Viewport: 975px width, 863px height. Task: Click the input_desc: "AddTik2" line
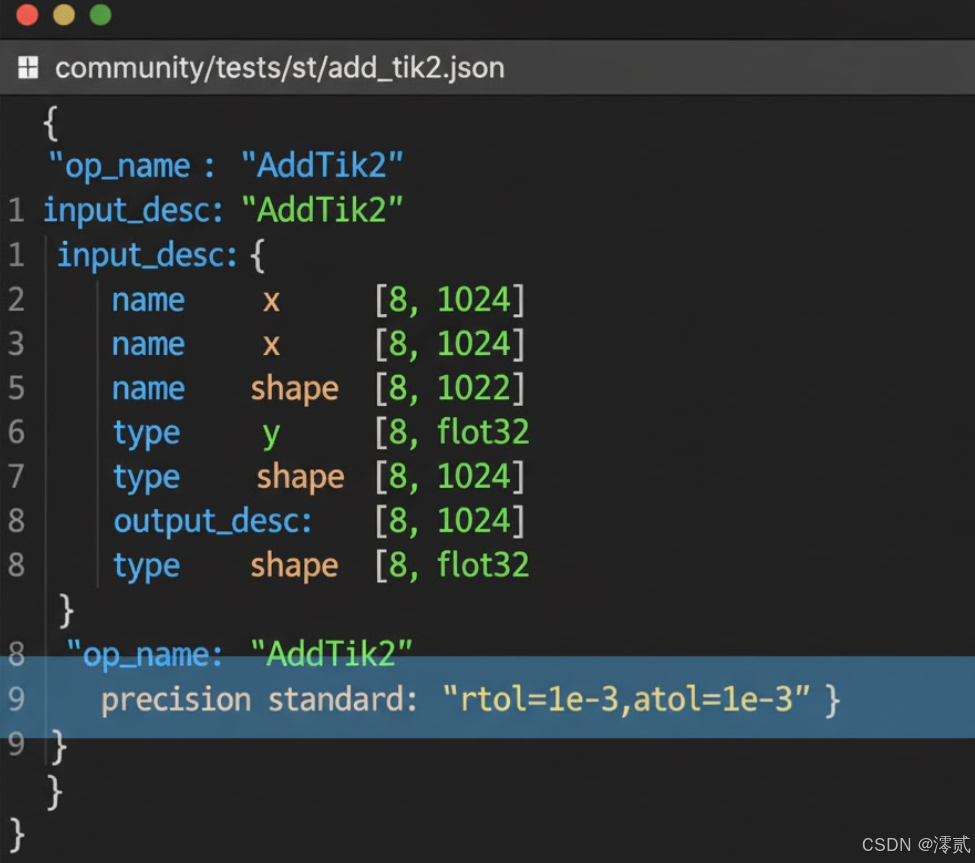click(223, 210)
